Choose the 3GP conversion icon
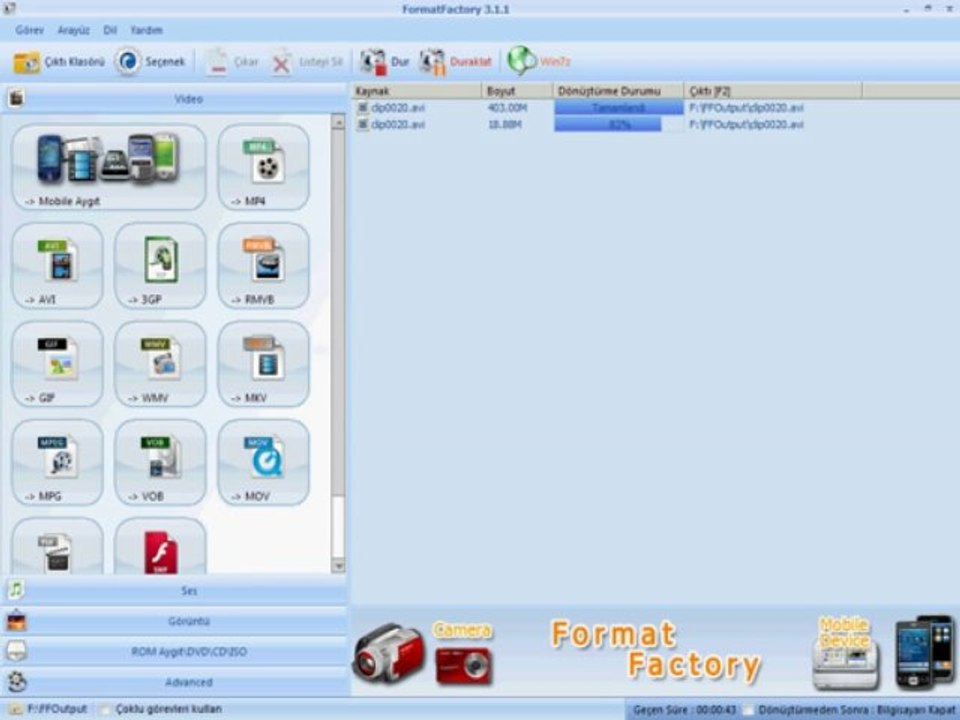The height and width of the screenshot is (720, 960). [160, 266]
